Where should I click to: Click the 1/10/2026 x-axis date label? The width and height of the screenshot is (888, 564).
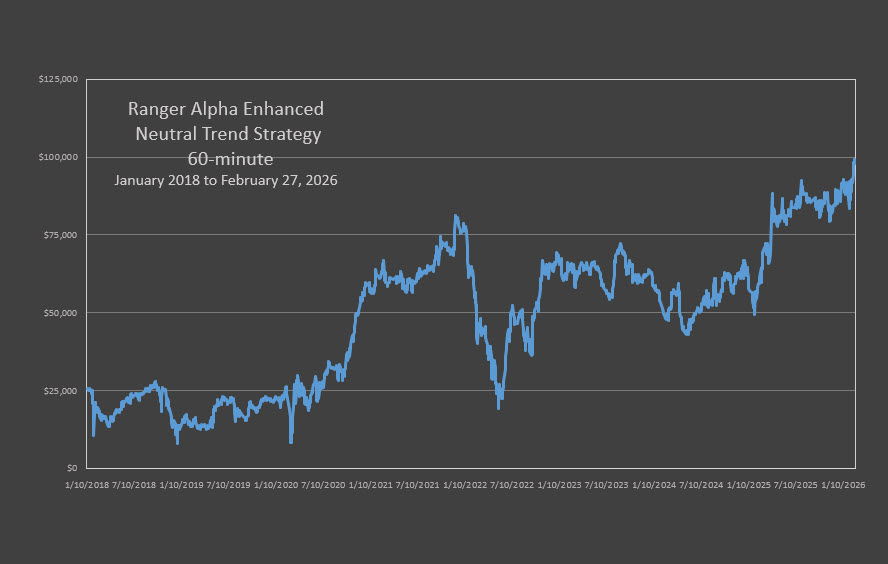[841, 485]
